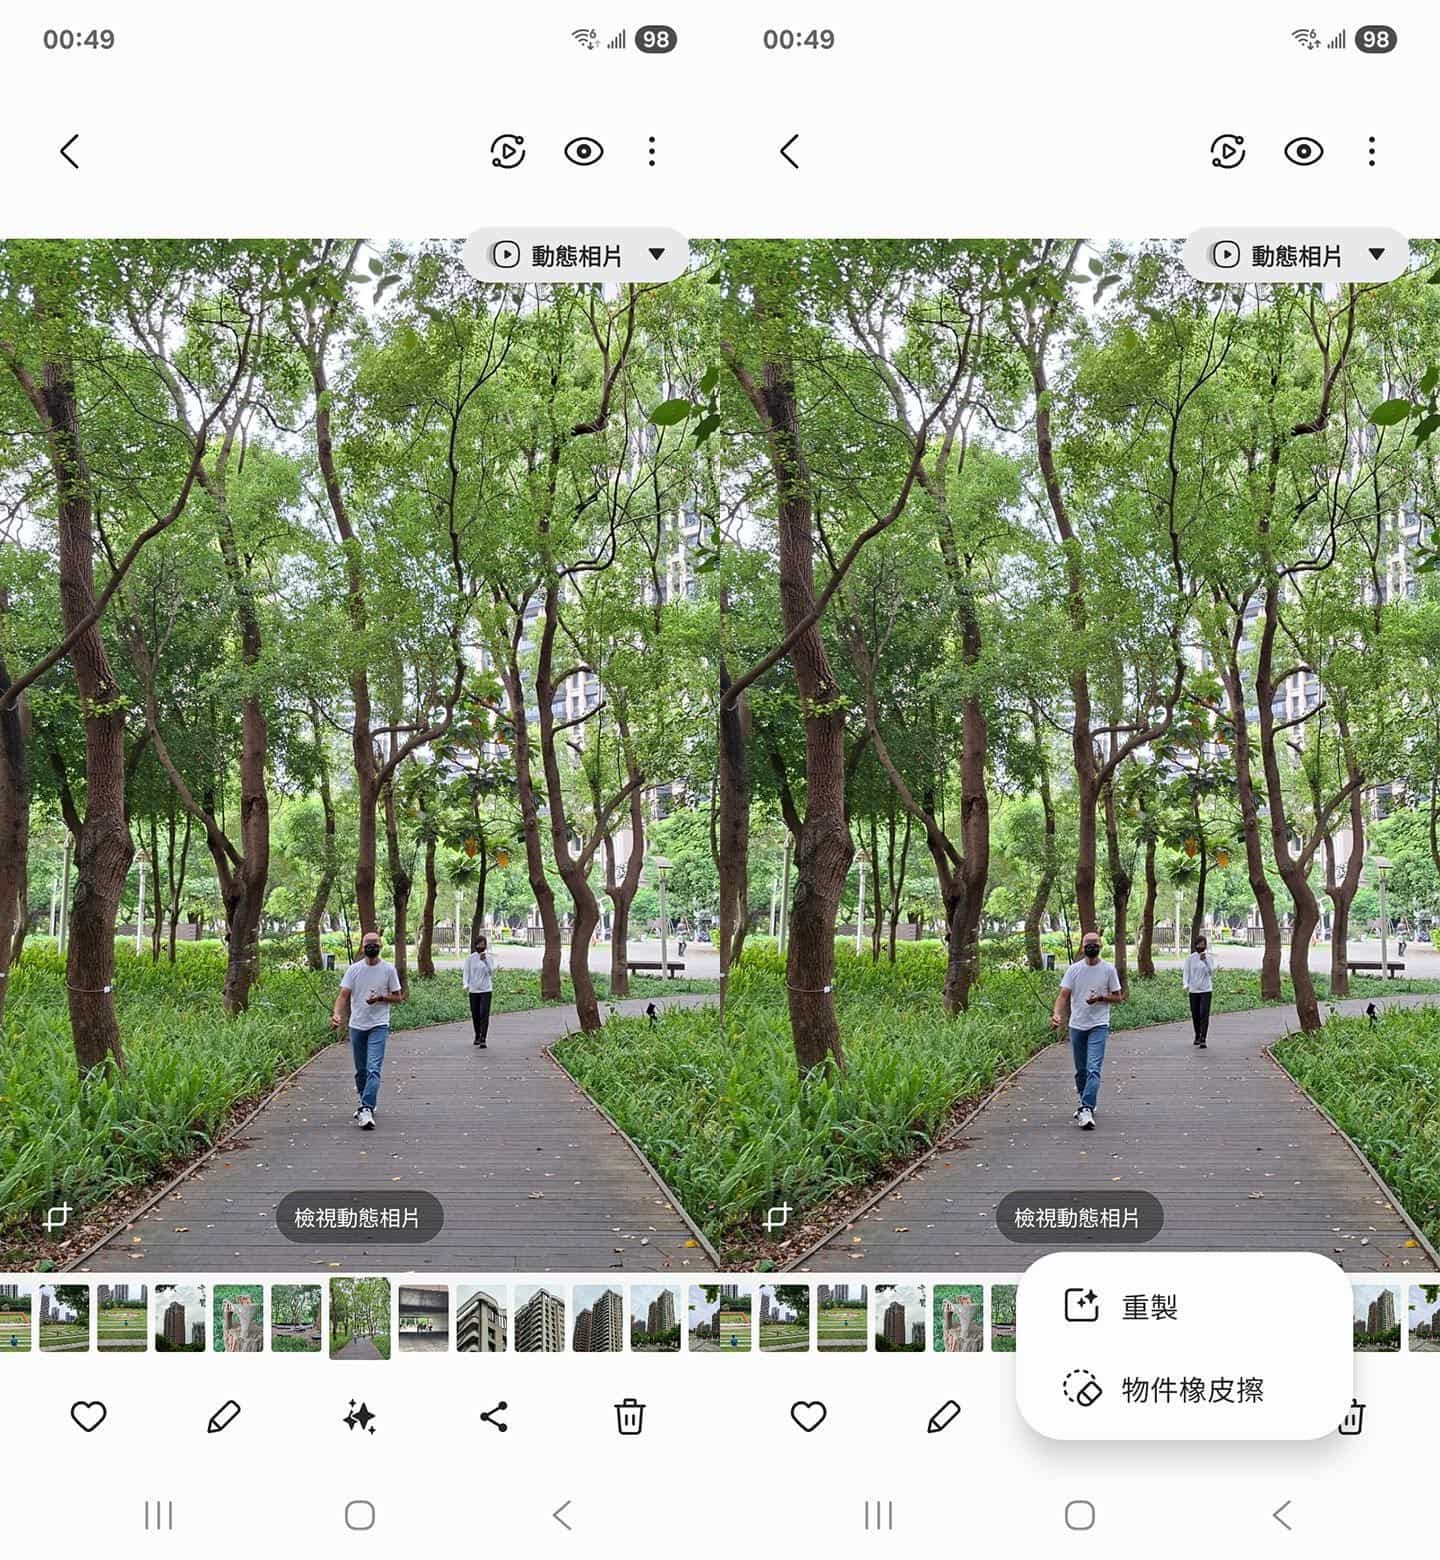This screenshot has width=1440, height=1560.
Task: Tap the motion photo play icon on right screen
Action: tap(1228, 152)
